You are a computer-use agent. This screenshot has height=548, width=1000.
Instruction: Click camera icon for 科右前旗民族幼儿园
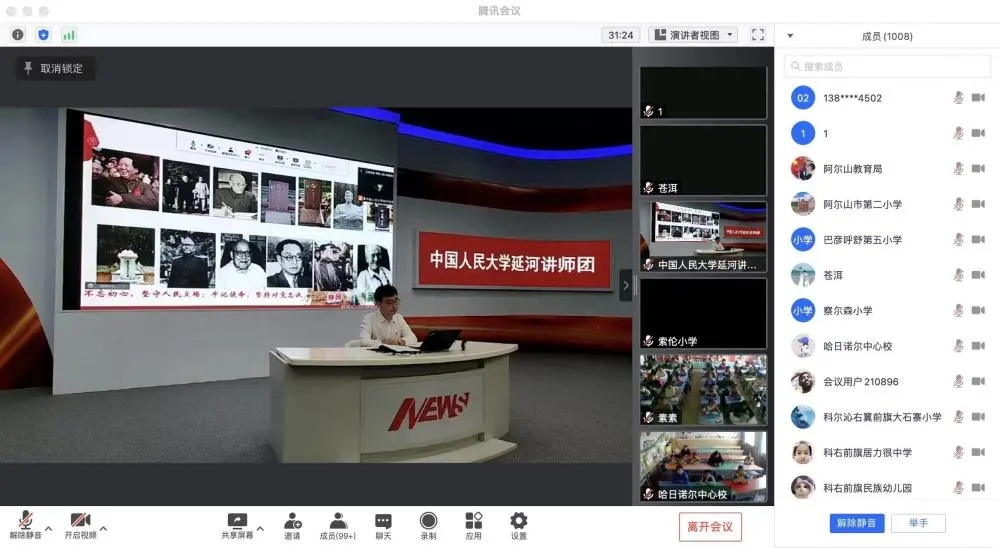(978, 487)
